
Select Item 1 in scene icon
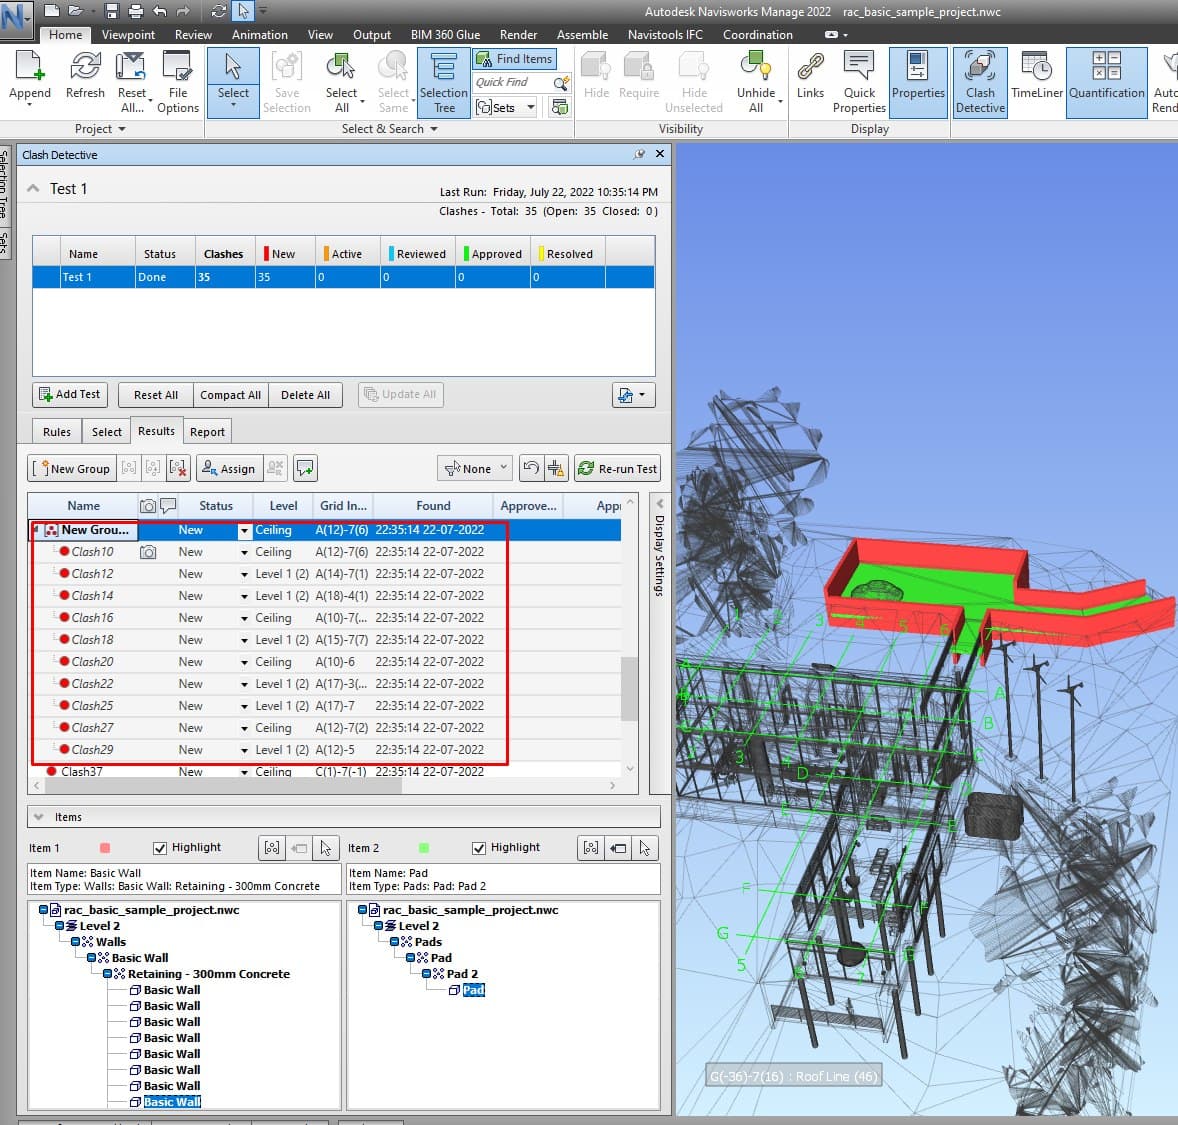click(x=325, y=848)
